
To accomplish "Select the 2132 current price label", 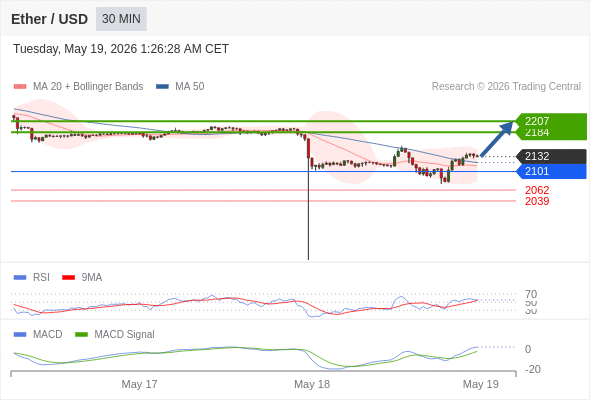I will pos(537,156).
